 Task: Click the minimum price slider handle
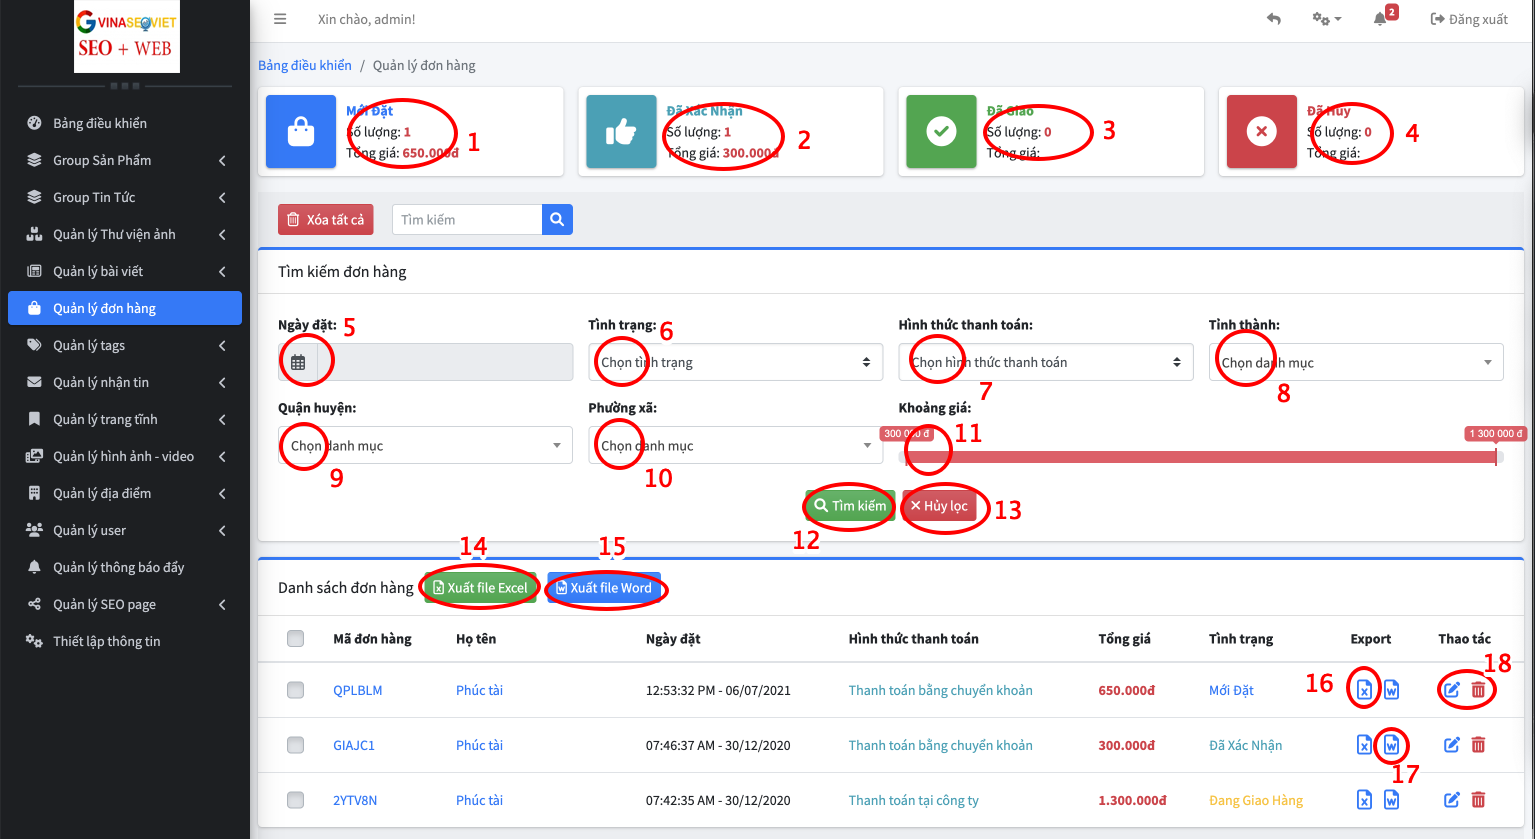[x=906, y=456]
